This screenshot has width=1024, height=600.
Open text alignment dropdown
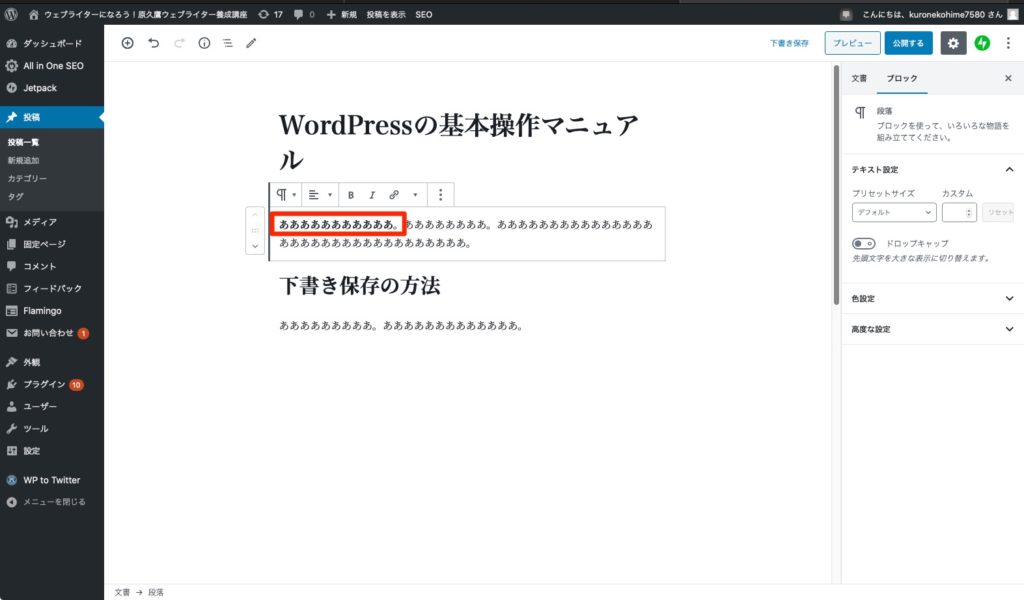pyautogui.click(x=320, y=195)
